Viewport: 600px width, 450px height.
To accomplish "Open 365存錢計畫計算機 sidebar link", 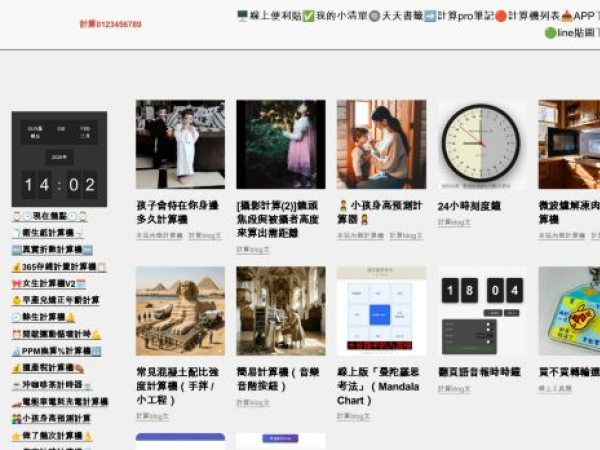I will pyautogui.click(x=58, y=268).
